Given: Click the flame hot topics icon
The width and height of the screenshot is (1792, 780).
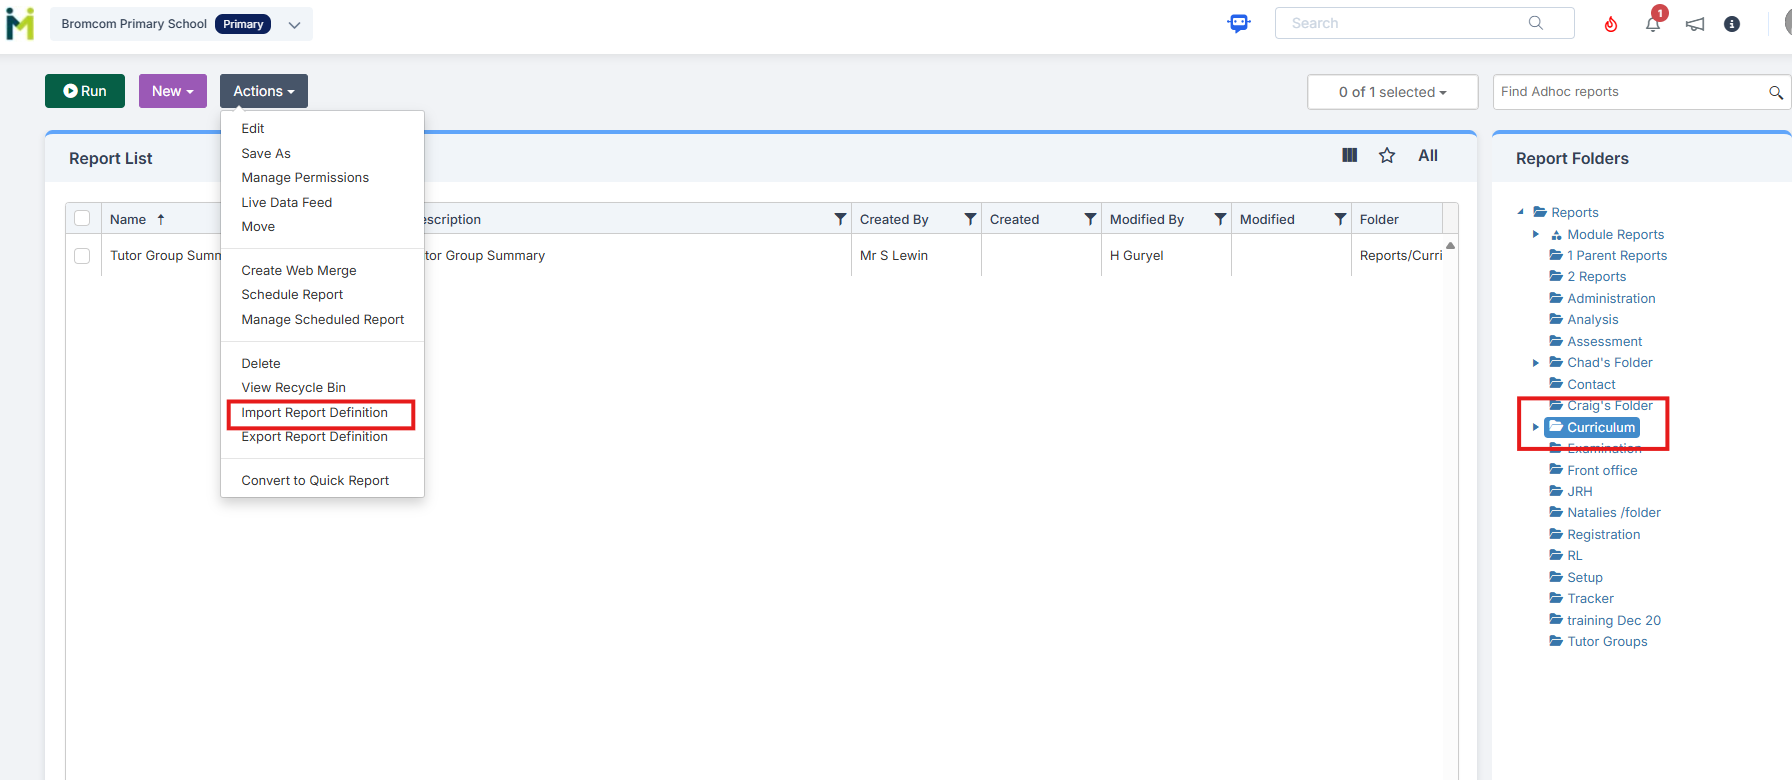Looking at the screenshot, I should [x=1611, y=24].
